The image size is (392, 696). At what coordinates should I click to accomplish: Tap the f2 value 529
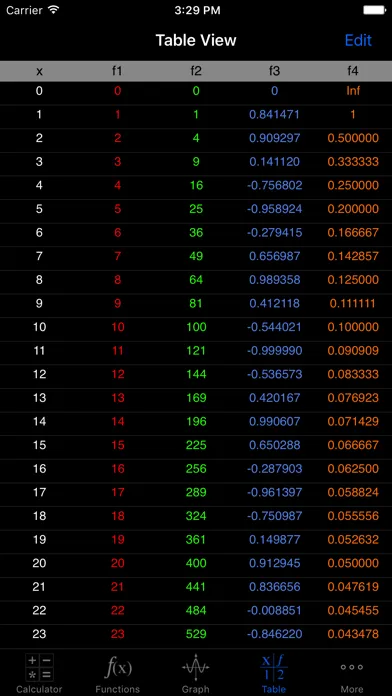pos(196,634)
